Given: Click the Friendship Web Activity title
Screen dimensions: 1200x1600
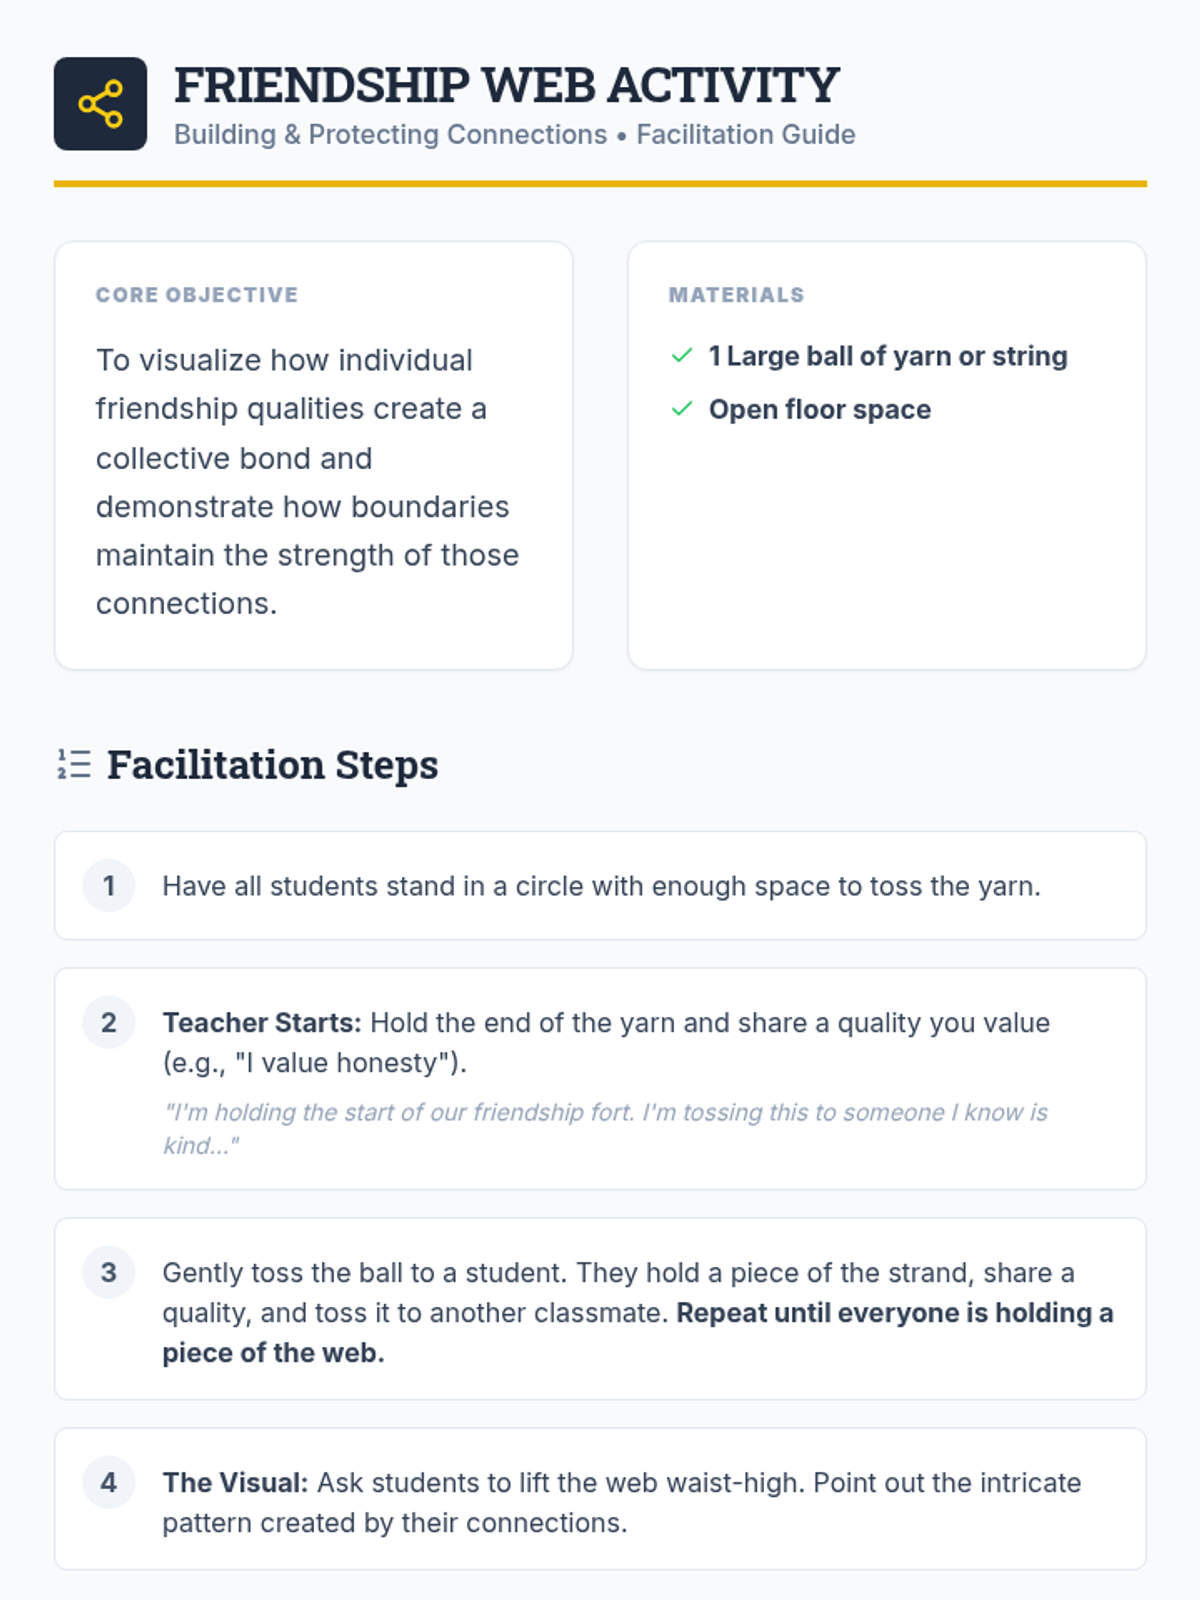Looking at the screenshot, I should click(x=506, y=85).
